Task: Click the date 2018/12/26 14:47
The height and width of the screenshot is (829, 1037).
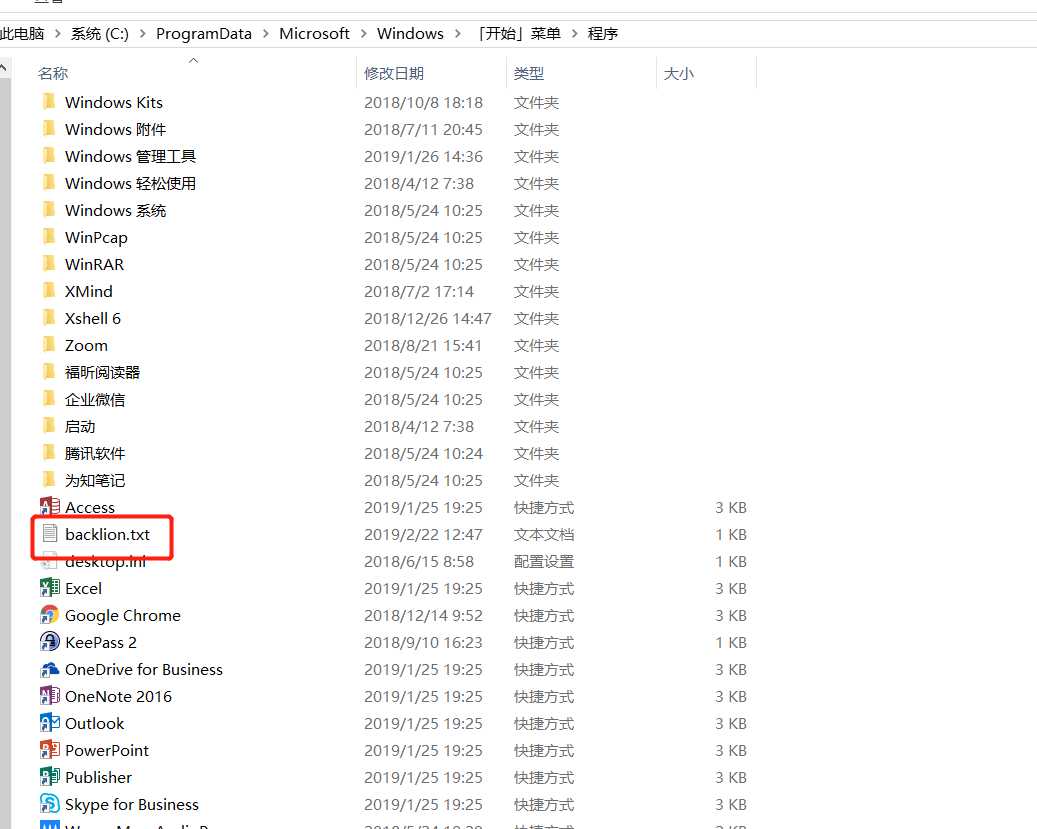Action: (x=427, y=318)
